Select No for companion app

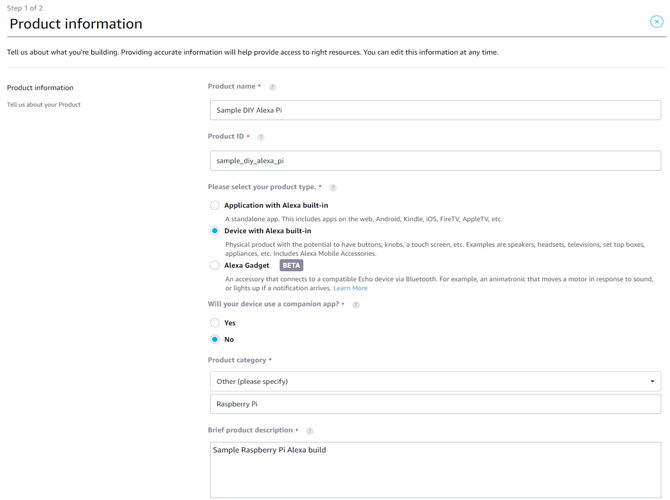click(215, 339)
